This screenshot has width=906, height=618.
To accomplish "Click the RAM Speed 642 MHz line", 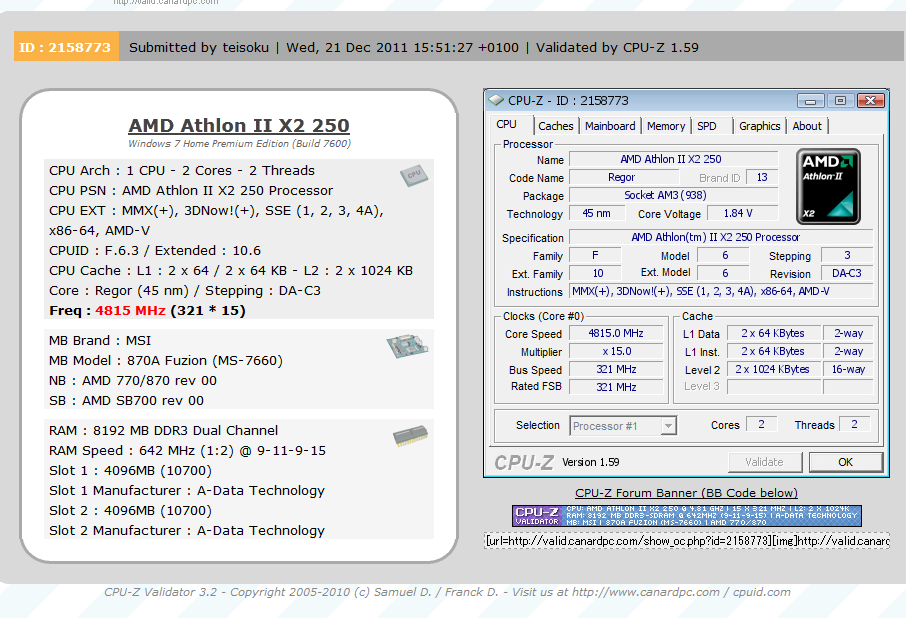I will 187,451.
